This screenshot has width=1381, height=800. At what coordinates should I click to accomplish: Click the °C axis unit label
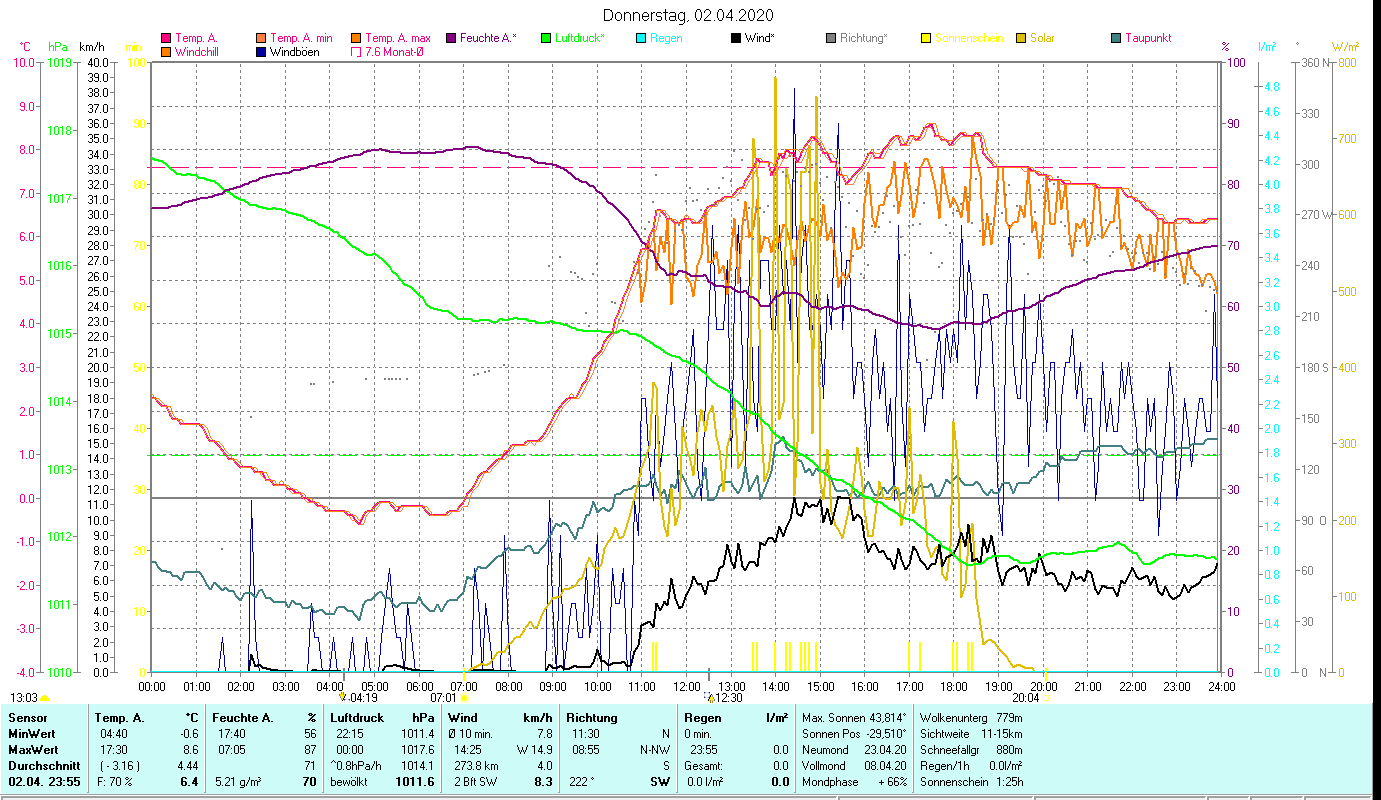point(26,47)
